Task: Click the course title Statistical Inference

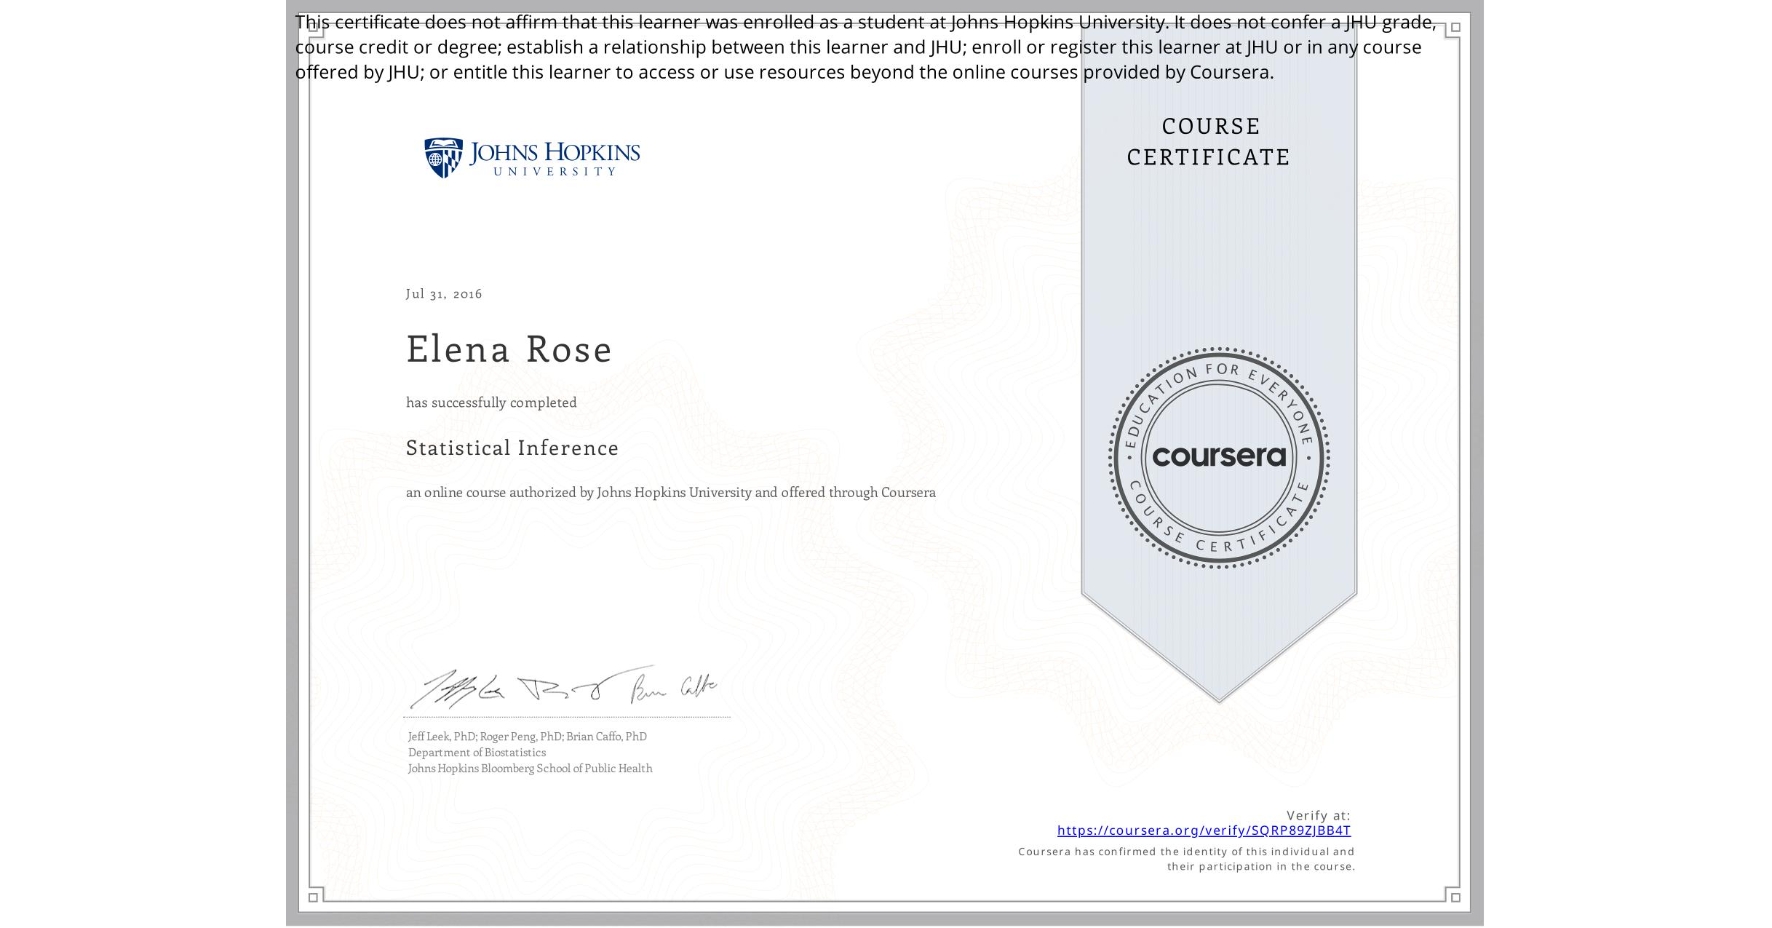Action: pos(512,448)
